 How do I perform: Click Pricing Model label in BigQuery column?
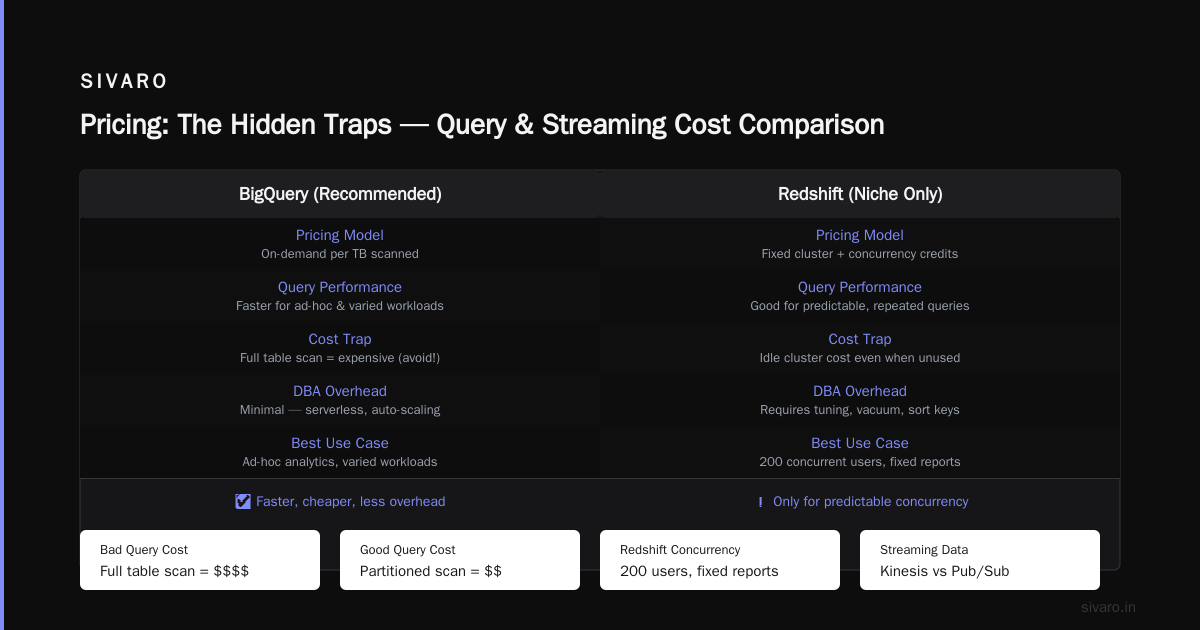click(340, 235)
